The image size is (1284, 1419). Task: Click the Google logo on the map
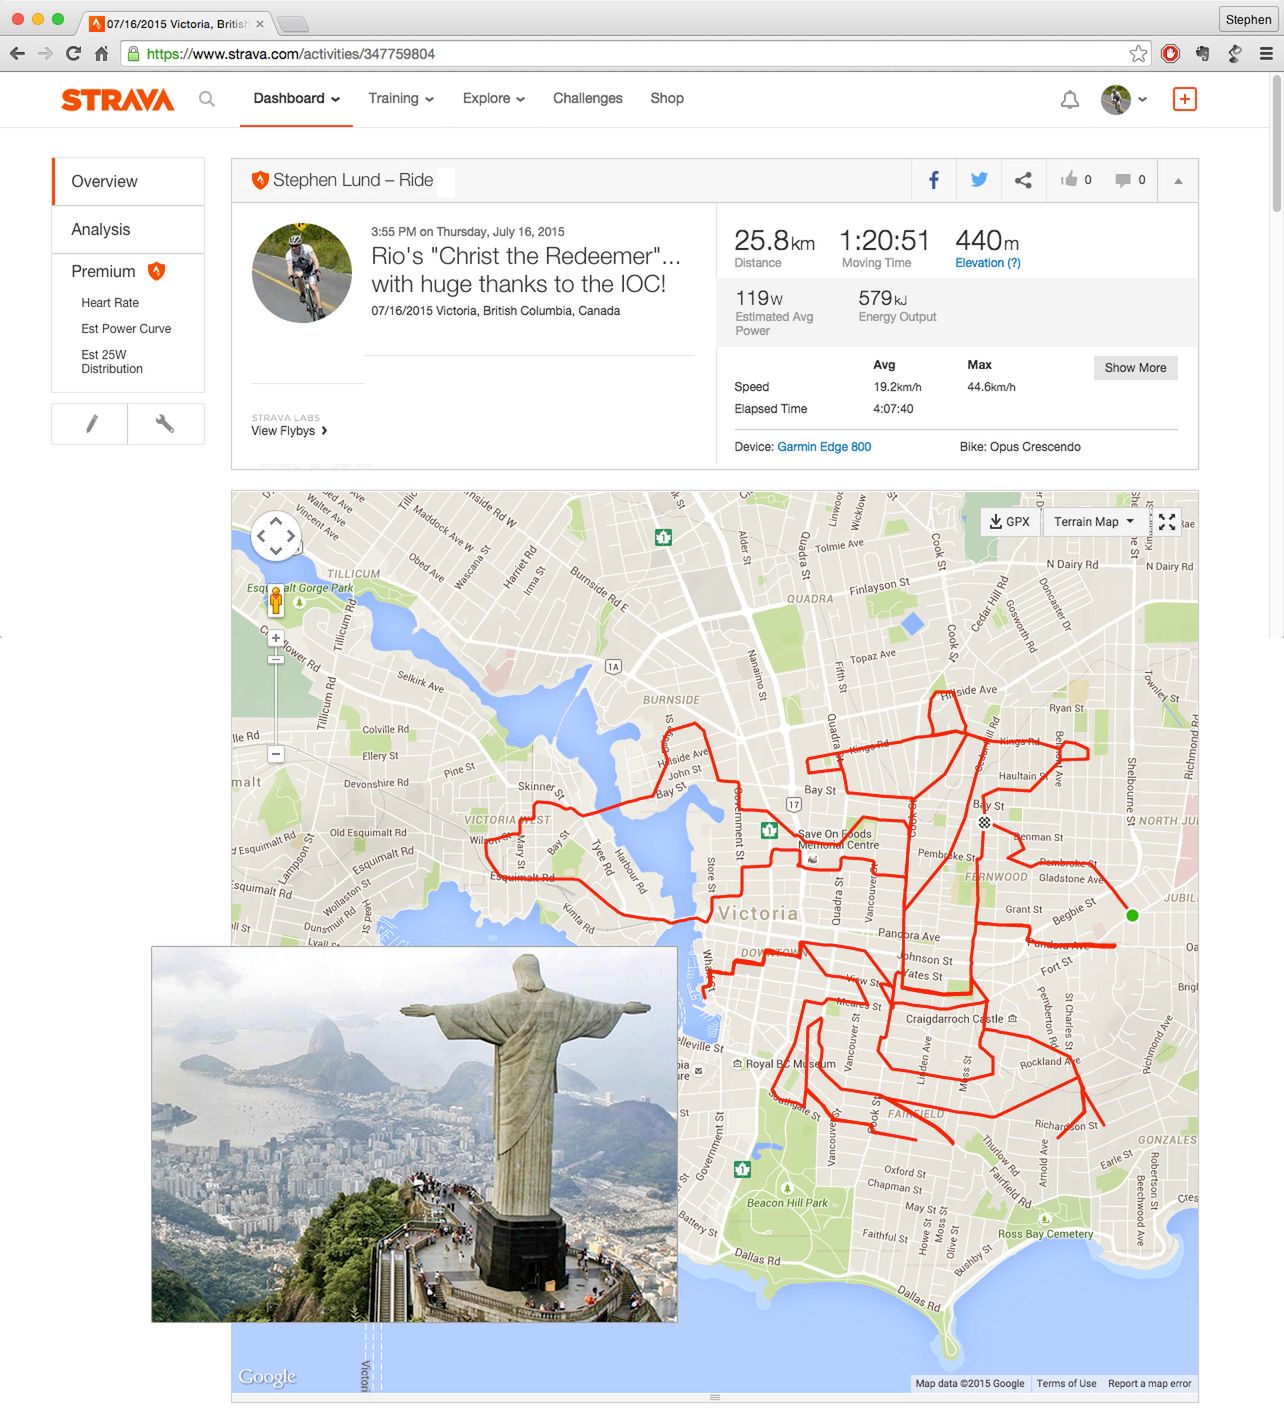coord(267,1377)
